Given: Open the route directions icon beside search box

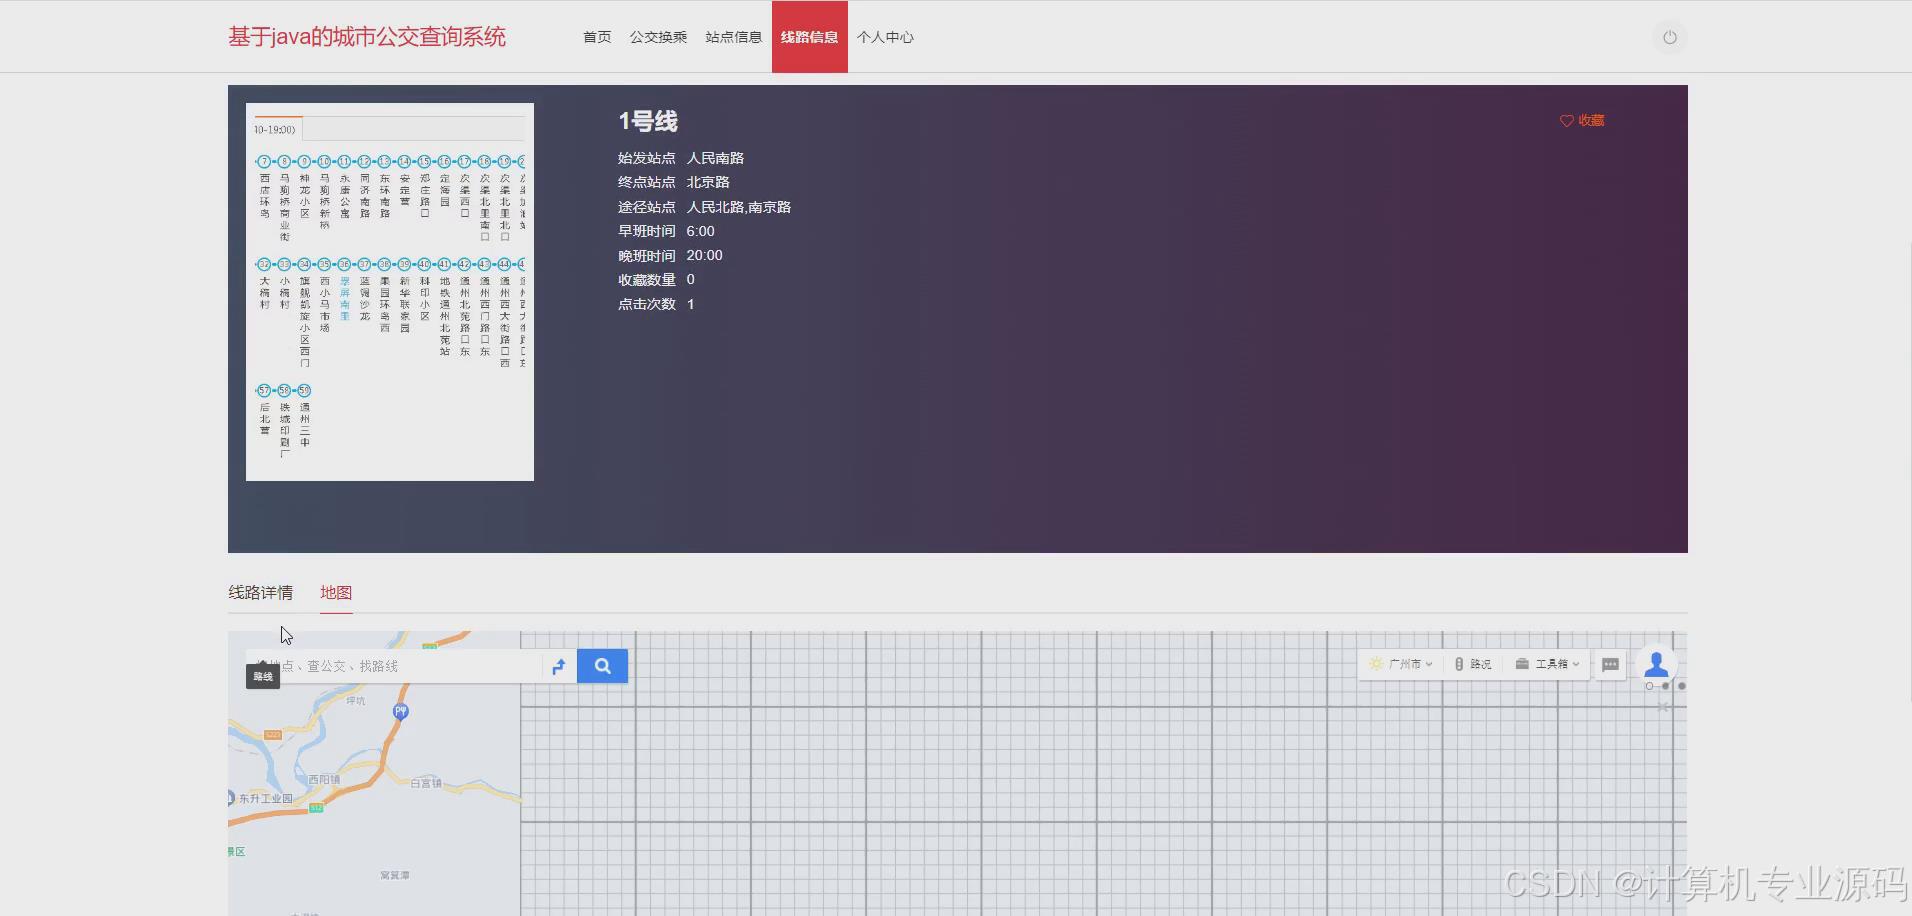Looking at the screenshot, I should pyautogui.click(x=558, y=666).
